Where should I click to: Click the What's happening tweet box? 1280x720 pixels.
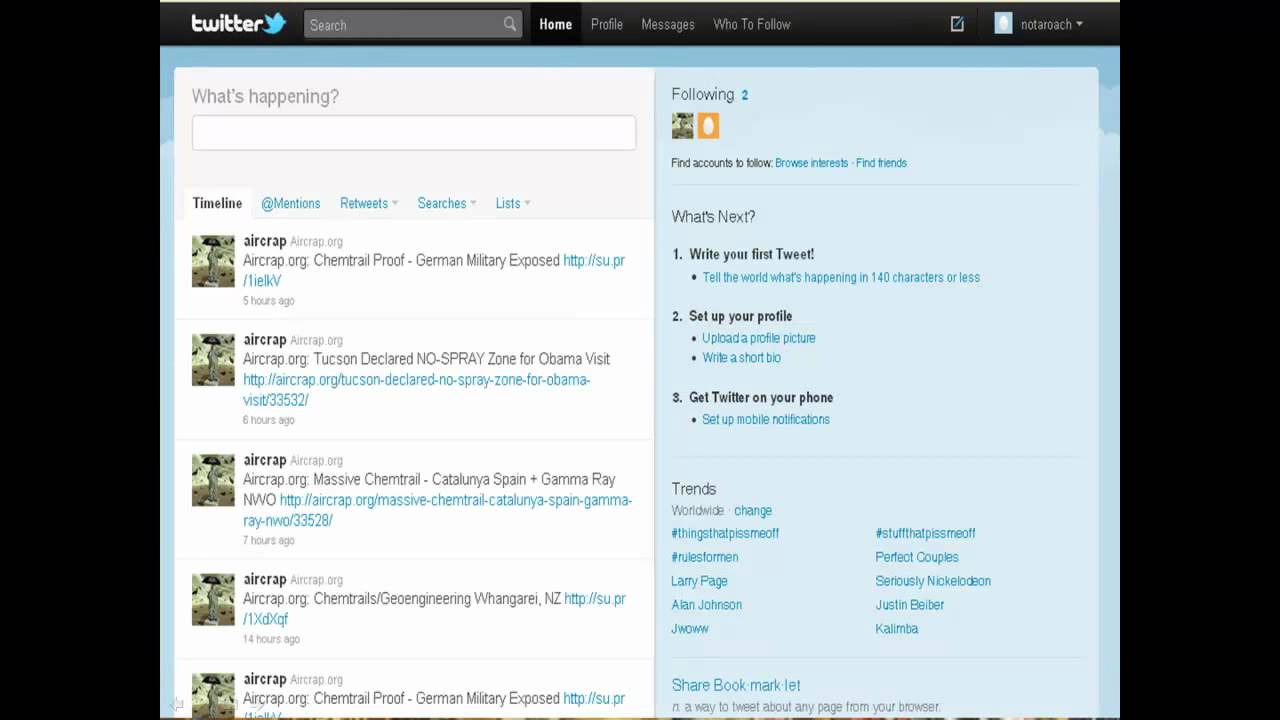414,133
